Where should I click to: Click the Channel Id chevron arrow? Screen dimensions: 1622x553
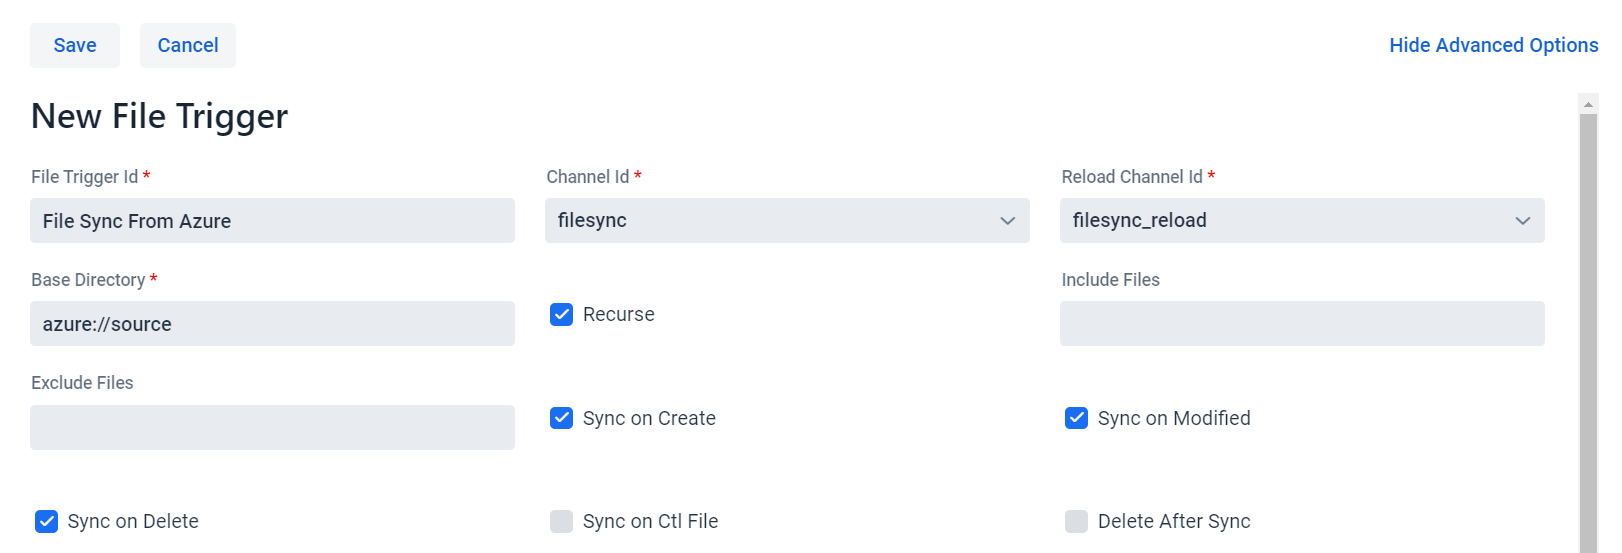click(1007, 221)
